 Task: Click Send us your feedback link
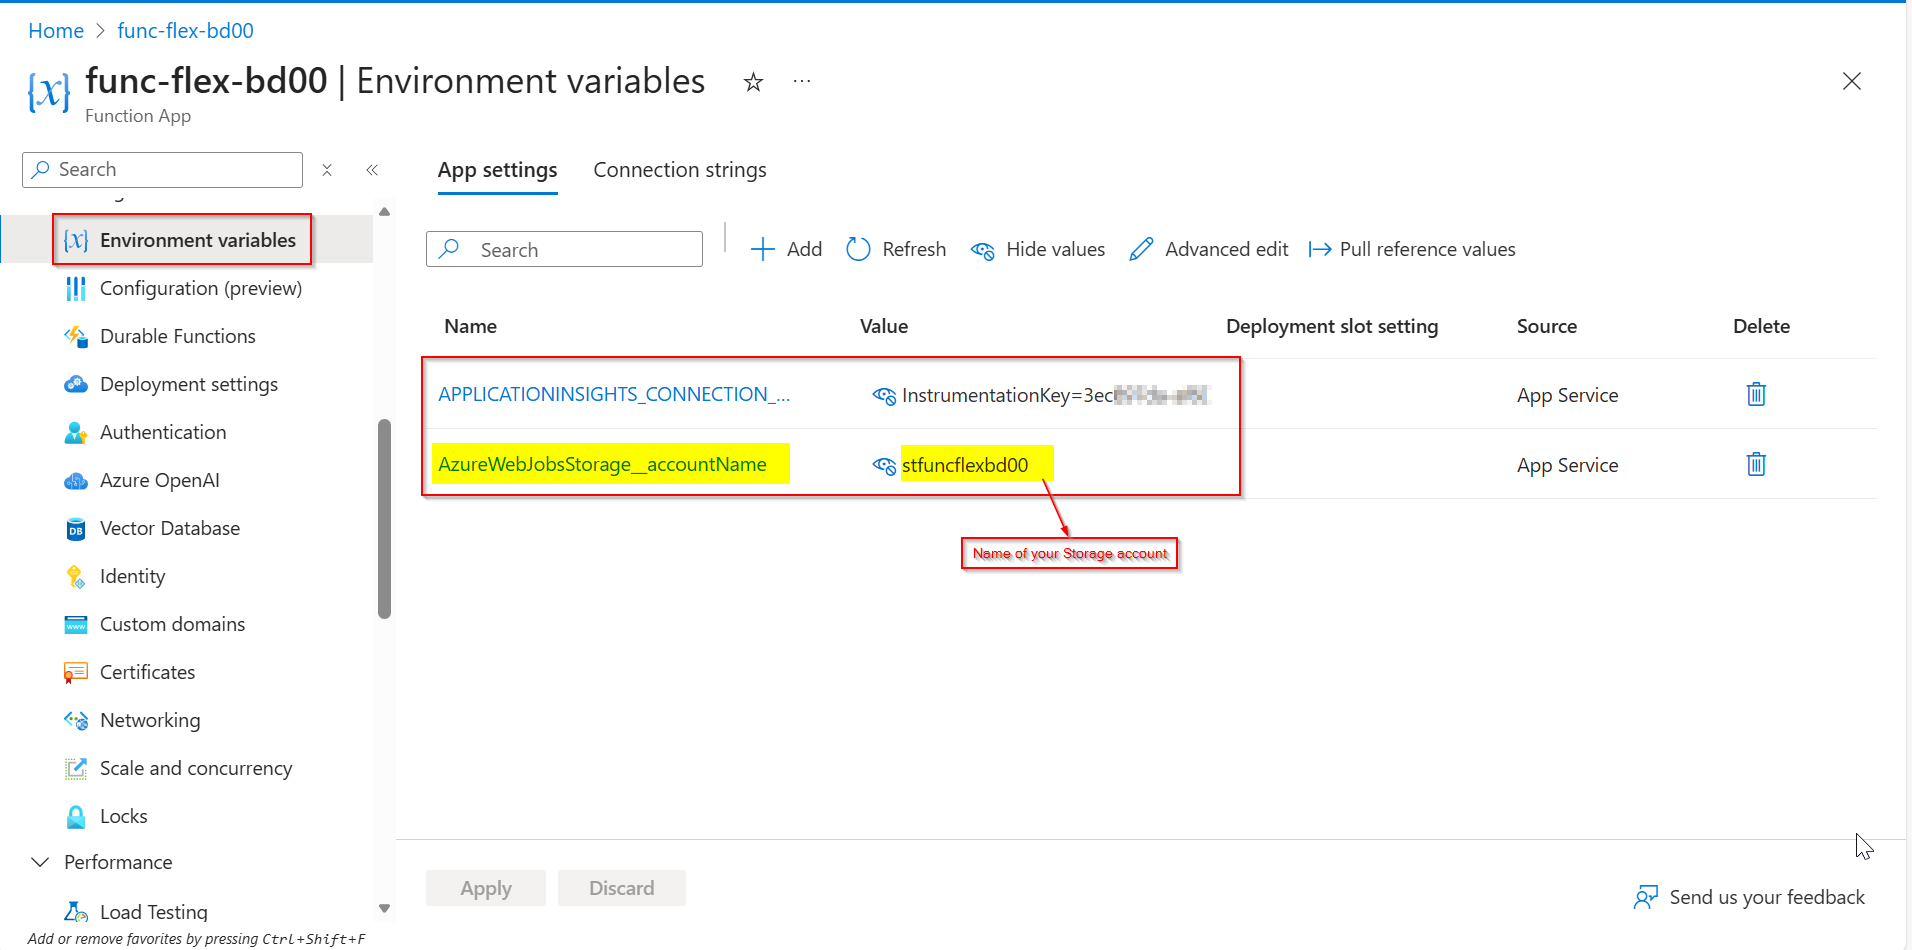pos(1767,897)
